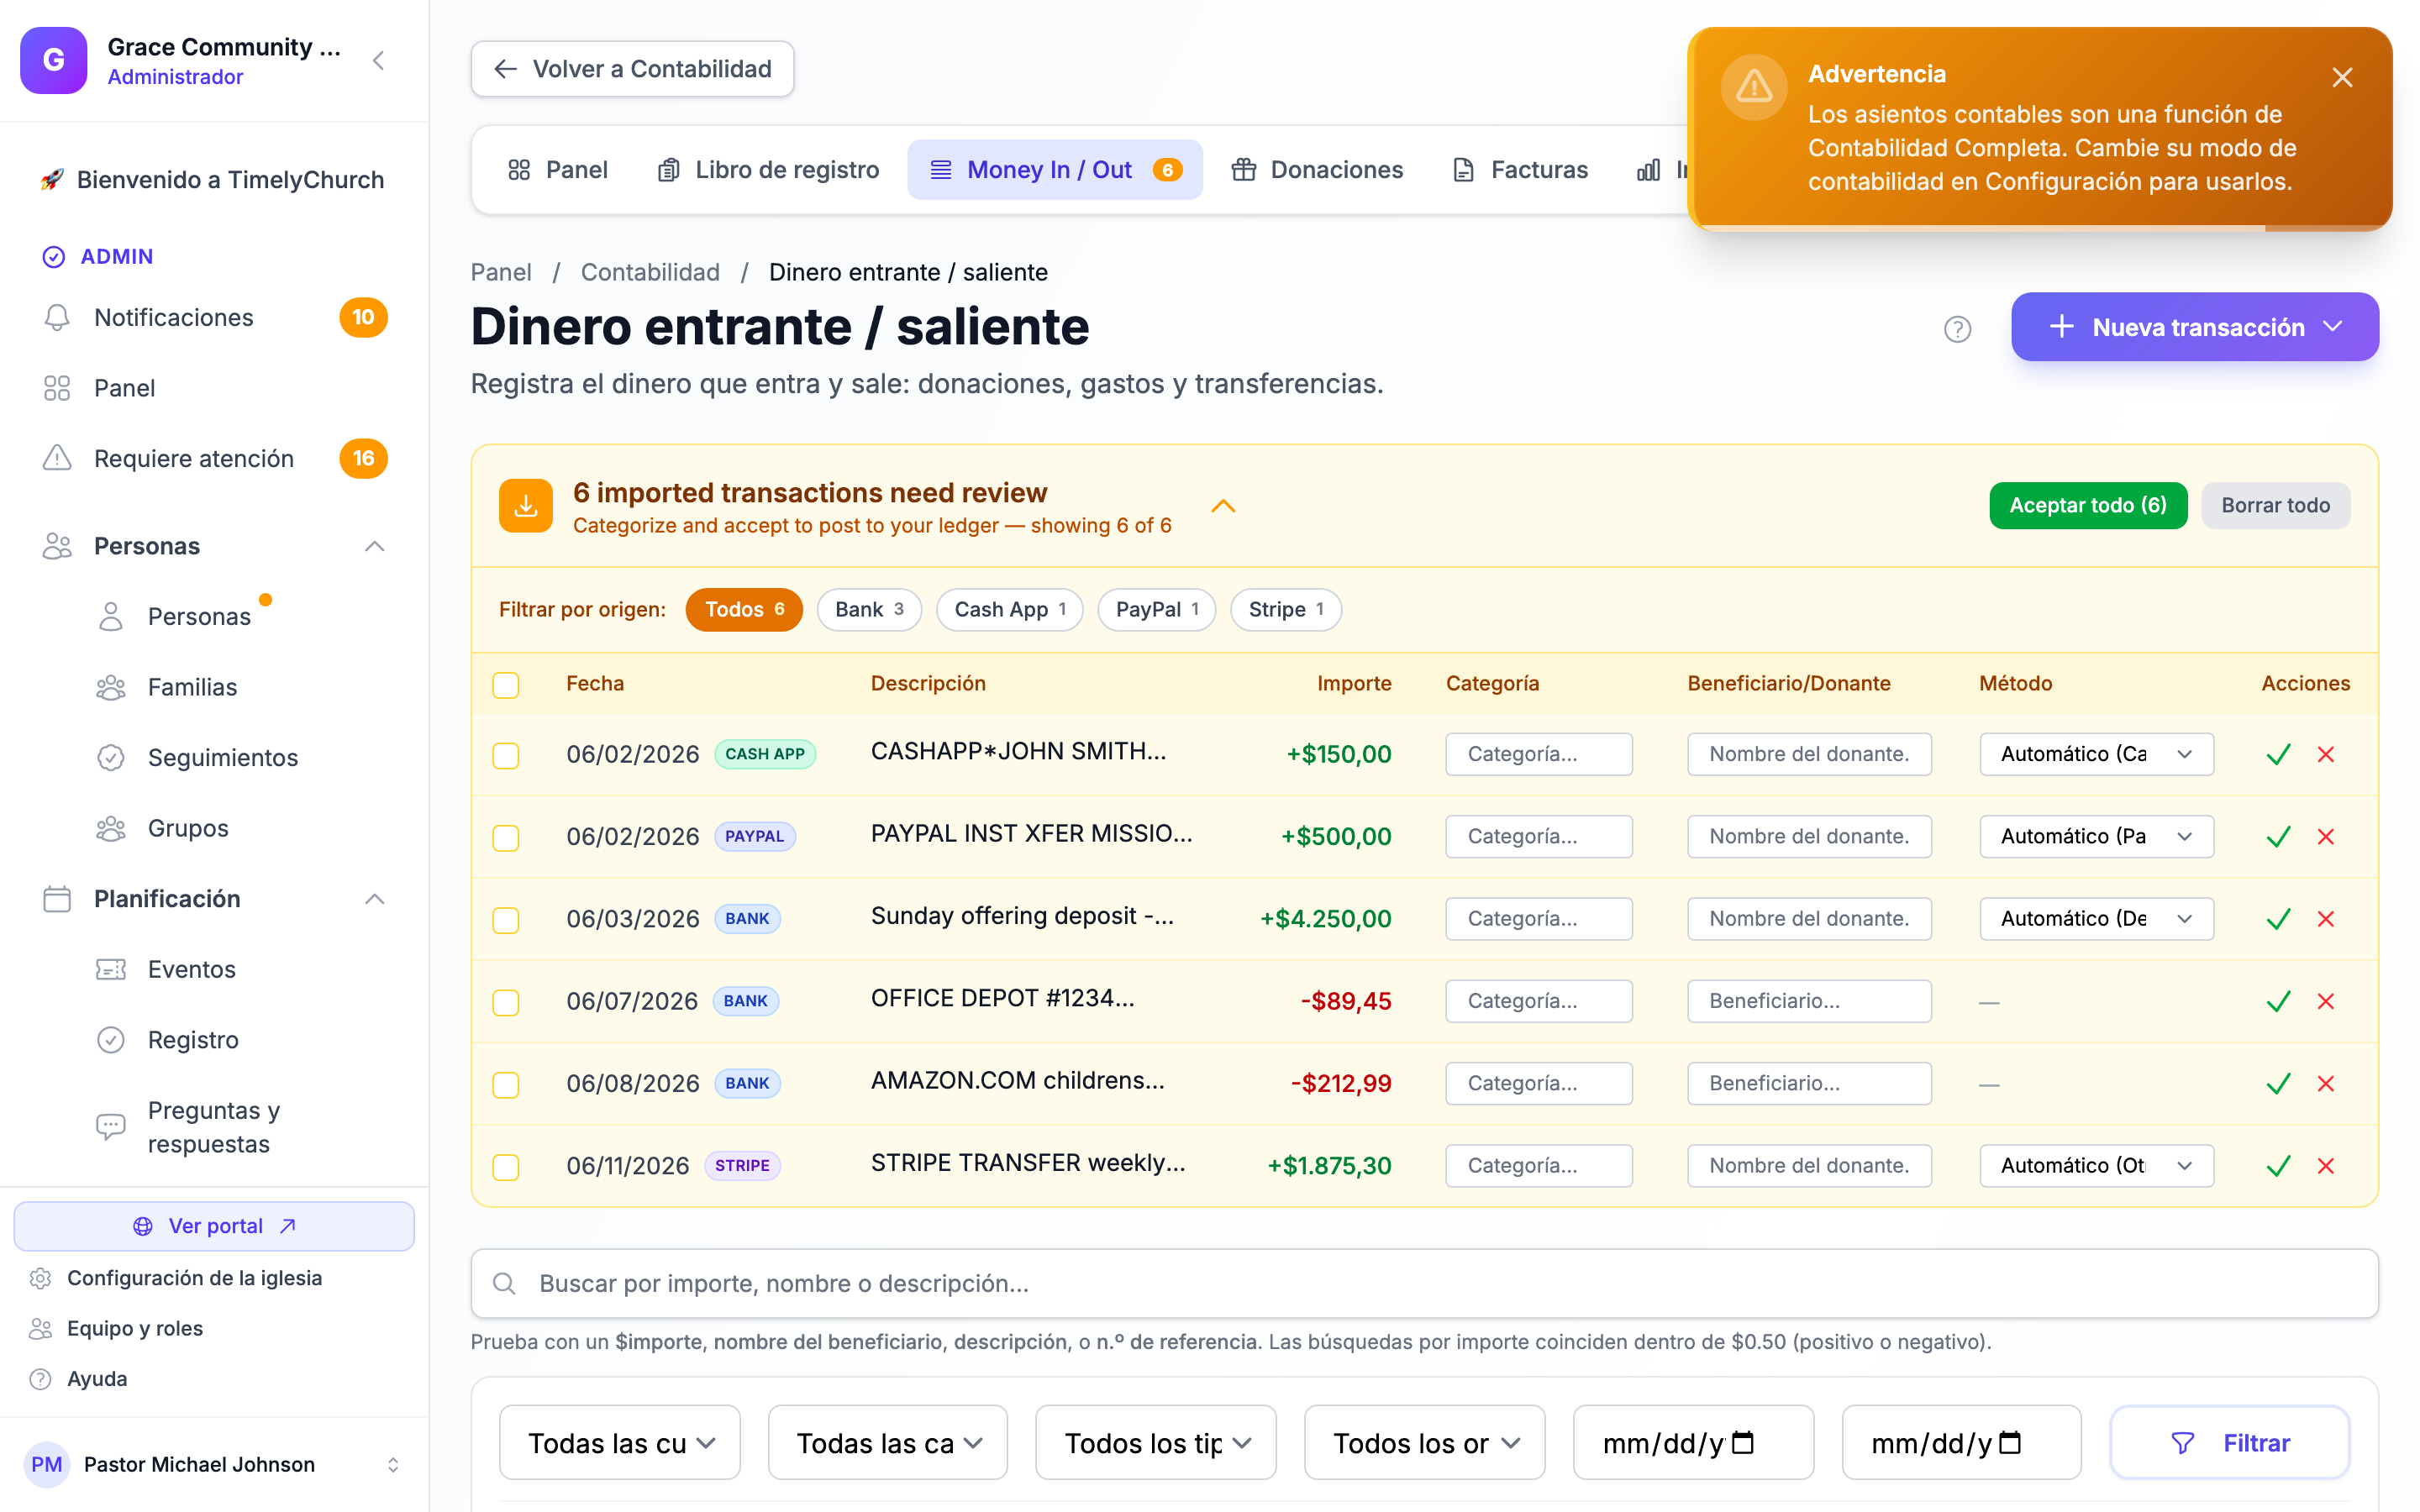Reject the STRIPE TRANSFER transaction with red X
2420x1512 pixels.
(2325, 1166)
